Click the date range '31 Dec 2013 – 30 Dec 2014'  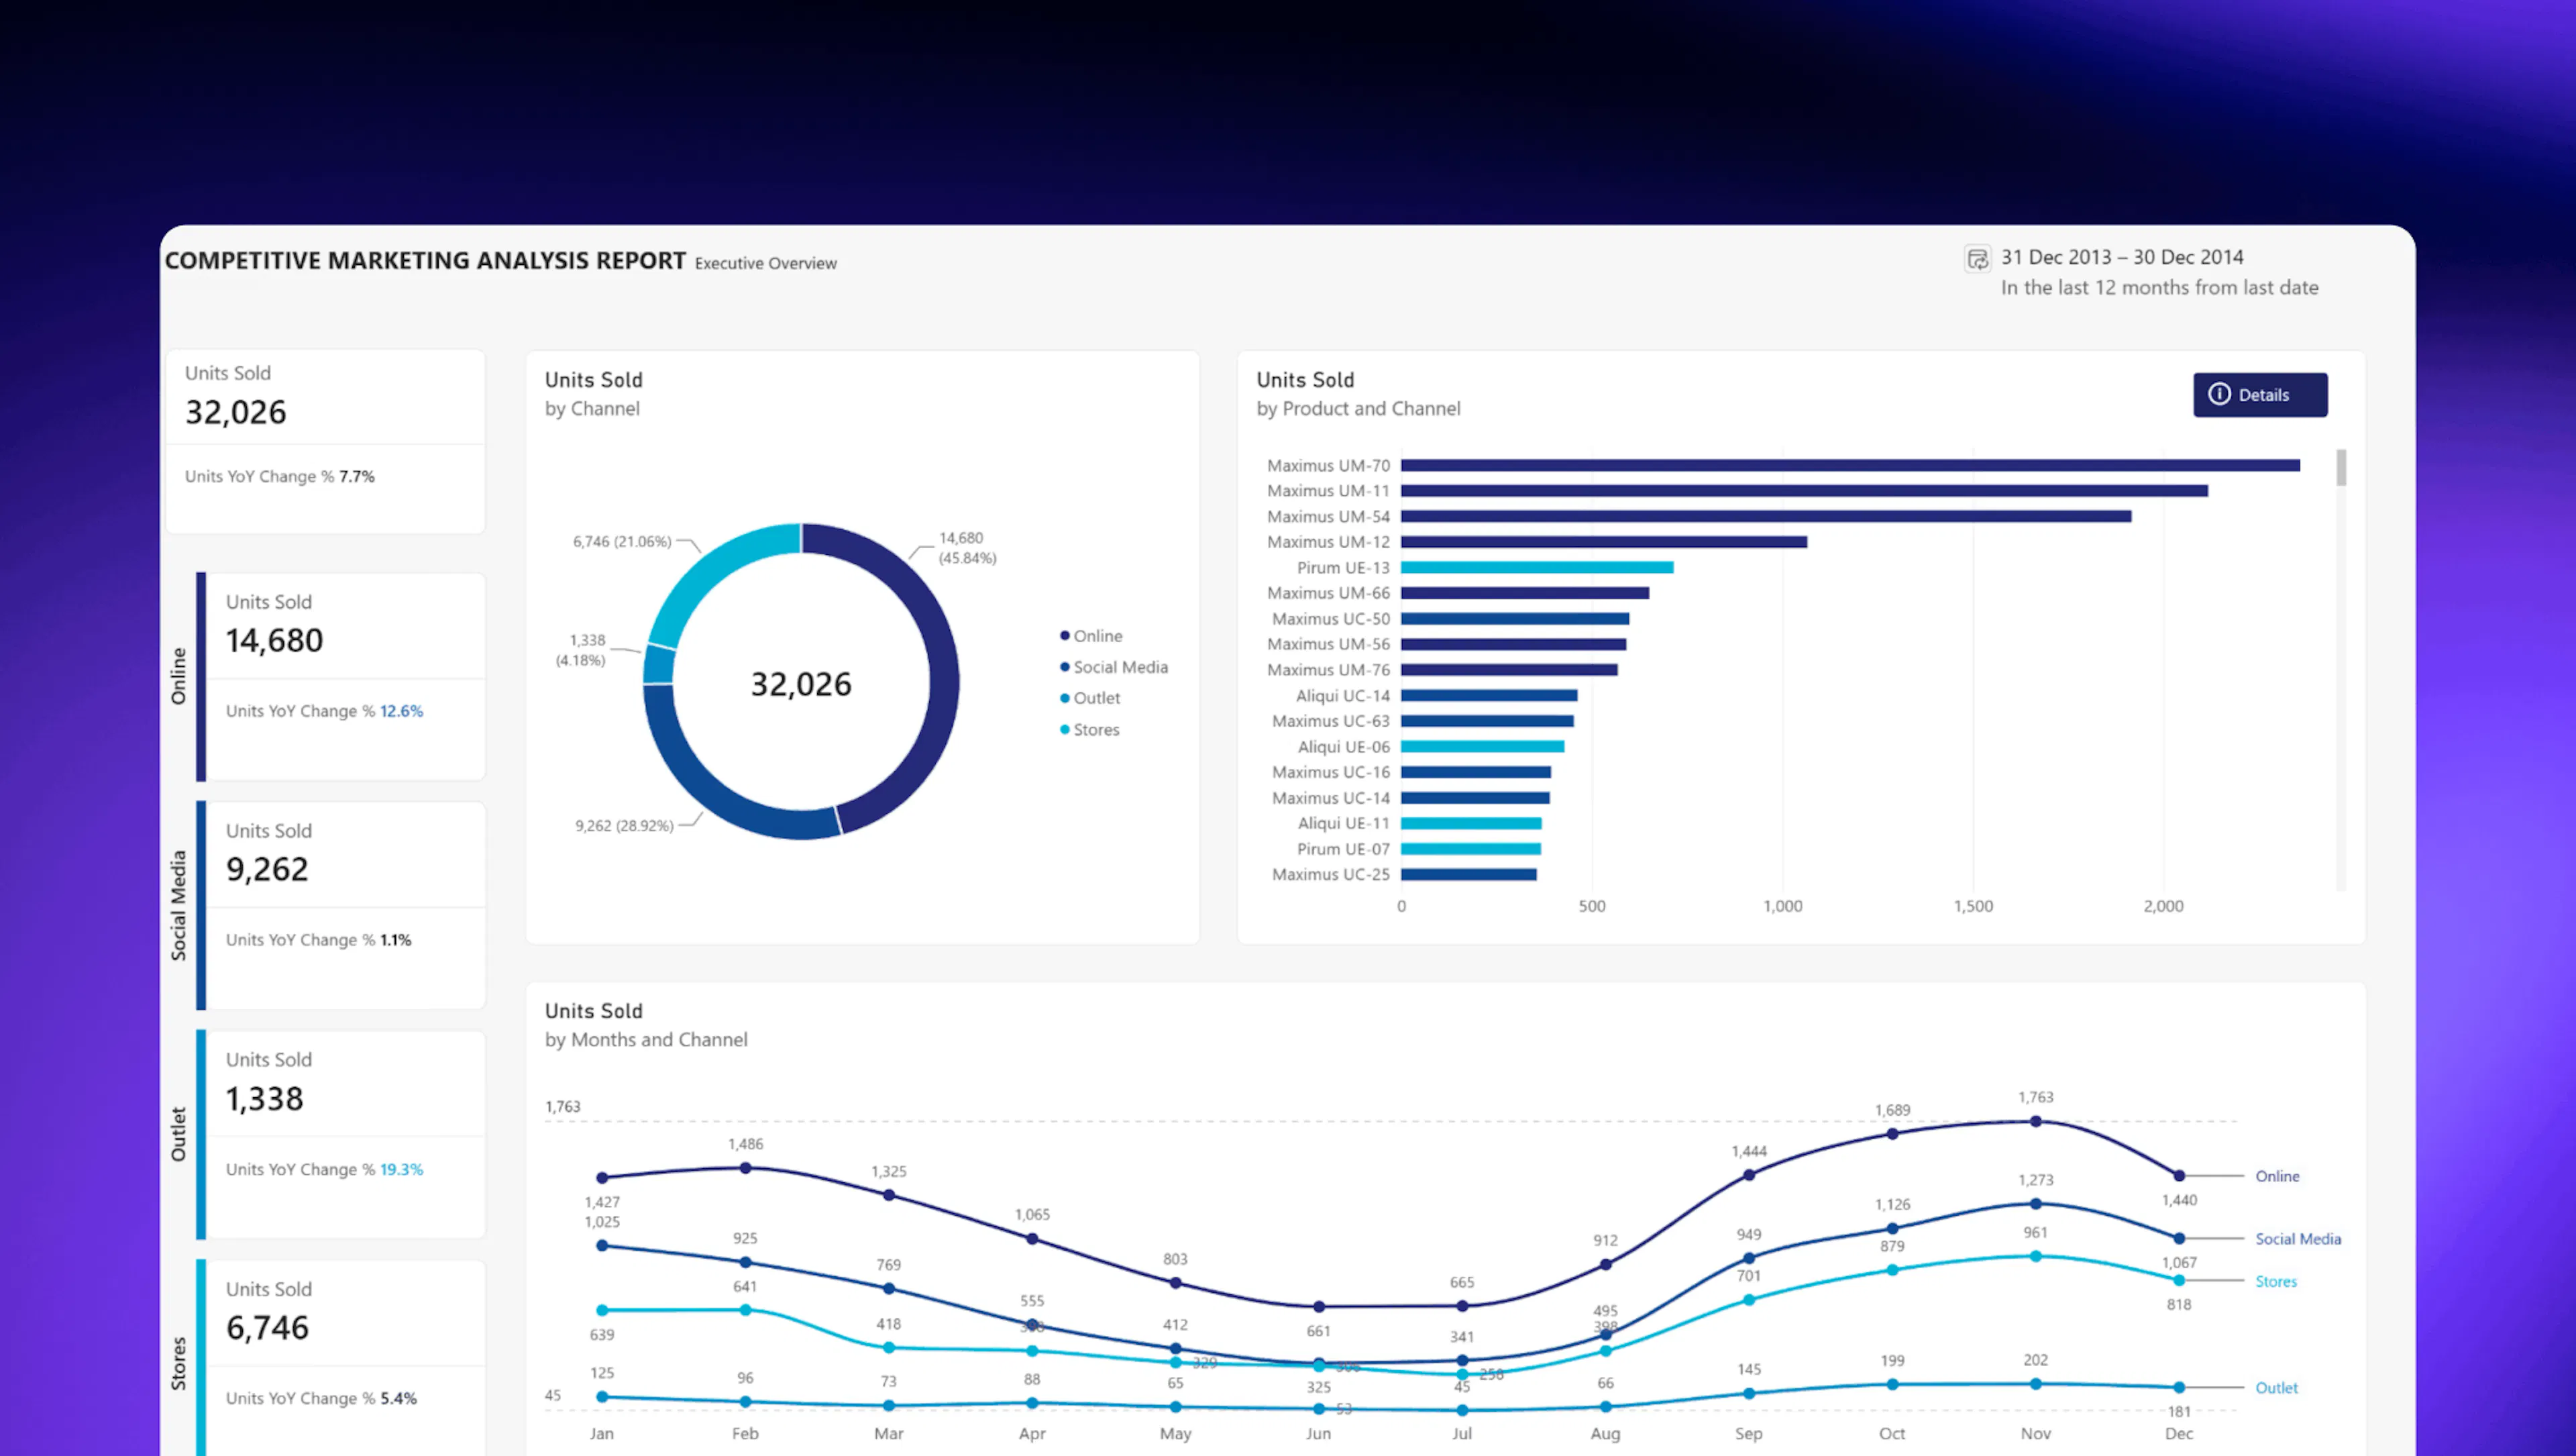pos(2122,257)
